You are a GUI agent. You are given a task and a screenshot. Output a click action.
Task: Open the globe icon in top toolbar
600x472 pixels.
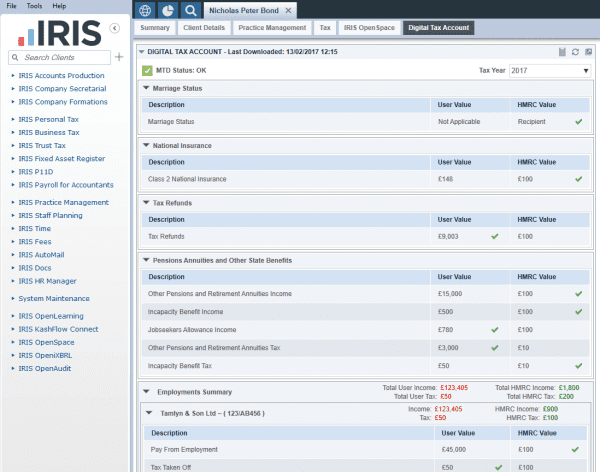point(145,10)
